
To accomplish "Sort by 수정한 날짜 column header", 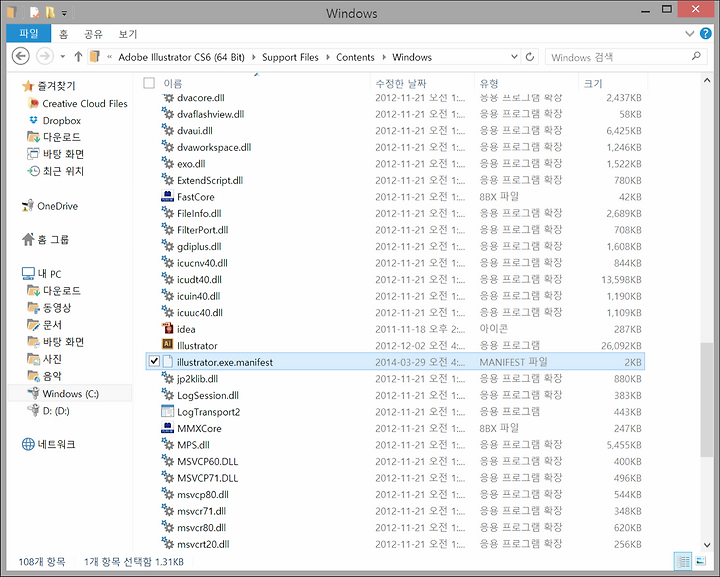I will pos(401,84).
